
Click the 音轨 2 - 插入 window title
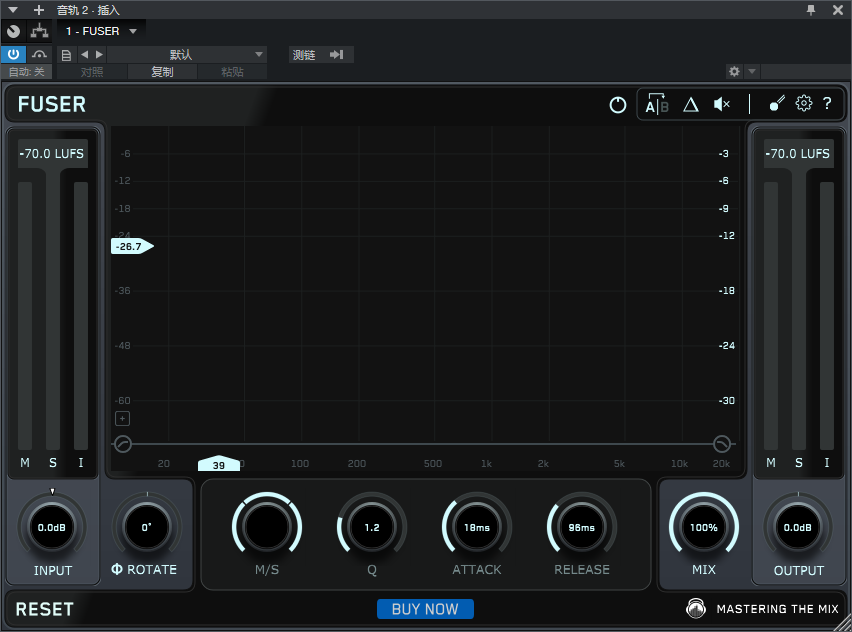tap(87, 10)
